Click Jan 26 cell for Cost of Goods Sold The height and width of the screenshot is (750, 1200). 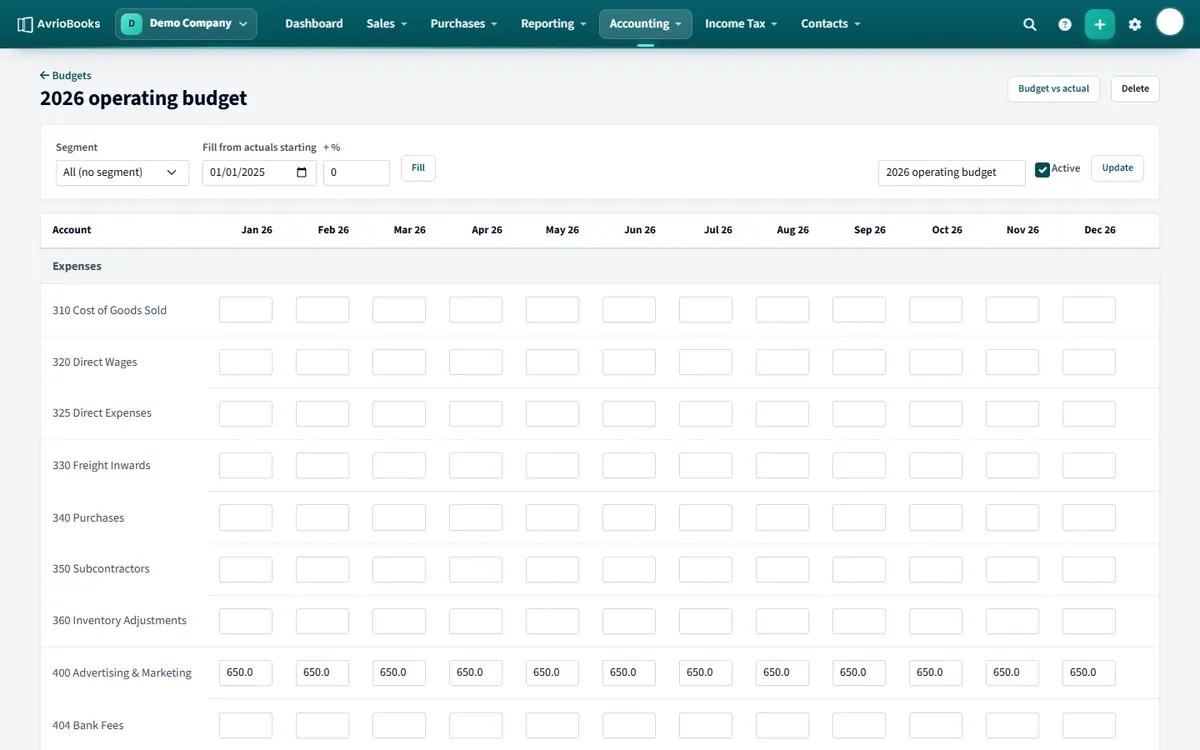(246, 310)
